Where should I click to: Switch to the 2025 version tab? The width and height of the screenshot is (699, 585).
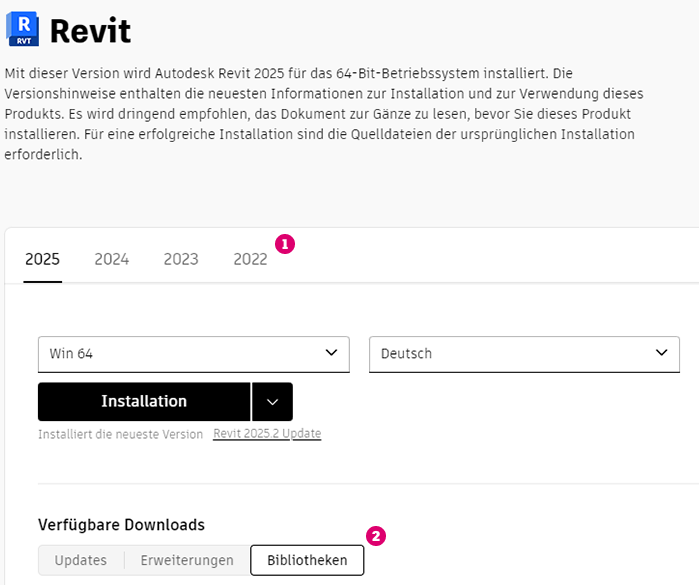pos(43,260)
